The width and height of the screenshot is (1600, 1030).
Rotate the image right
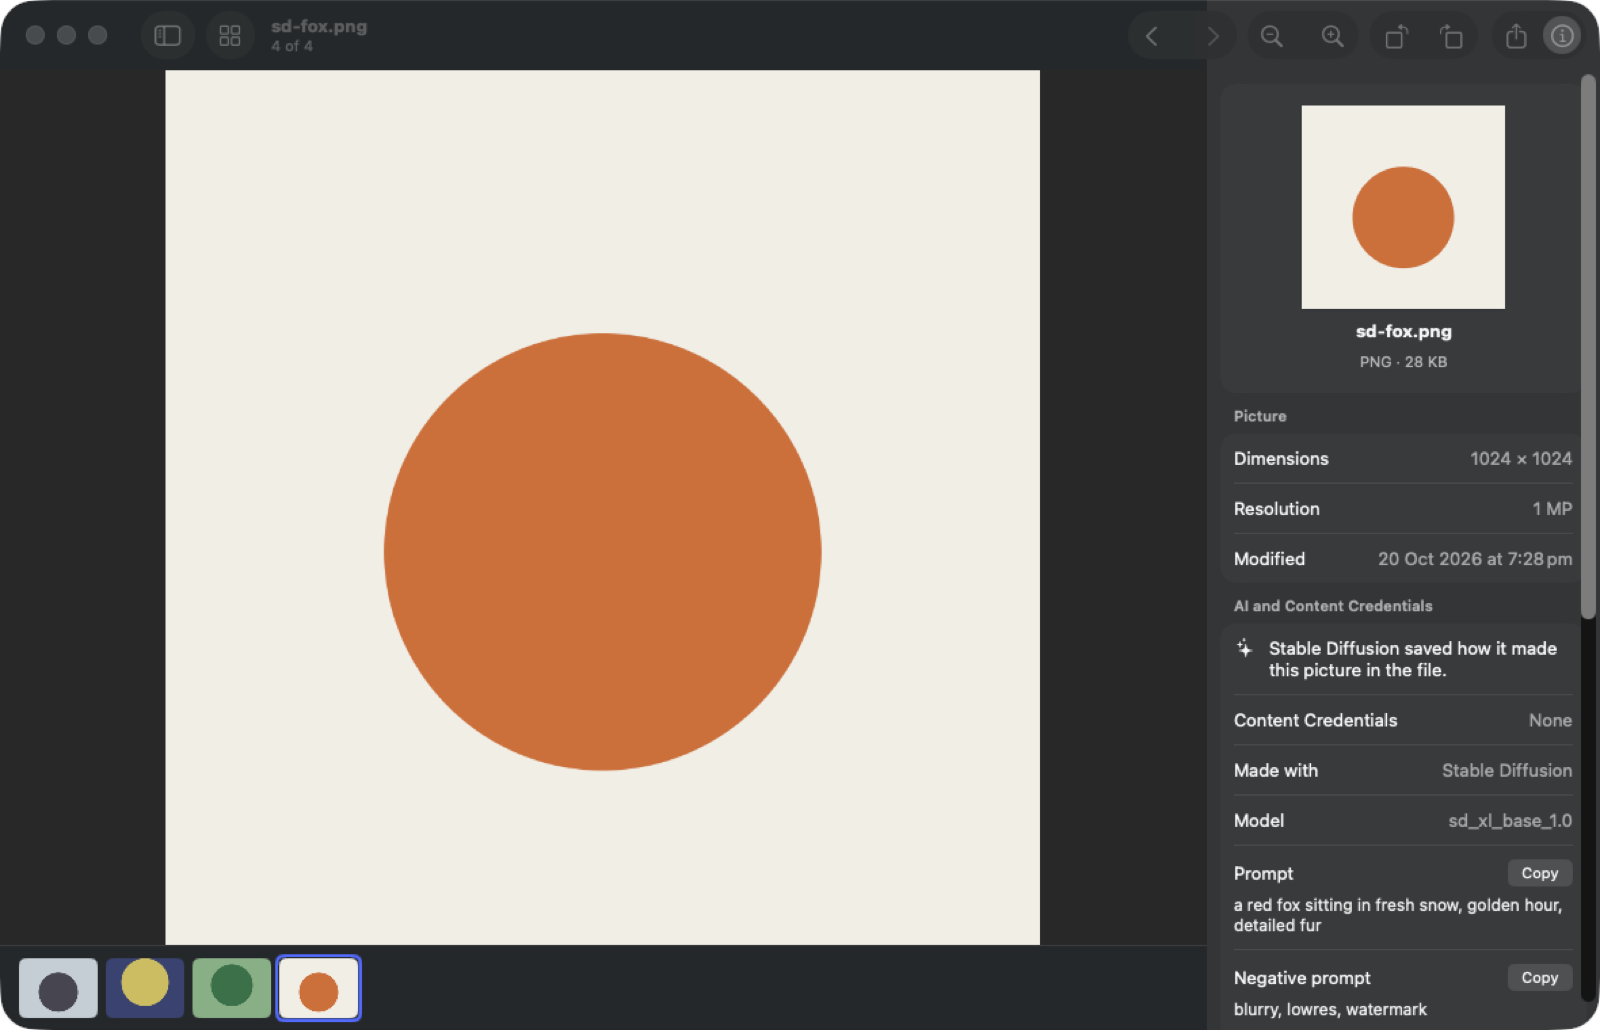point(1451,36)
